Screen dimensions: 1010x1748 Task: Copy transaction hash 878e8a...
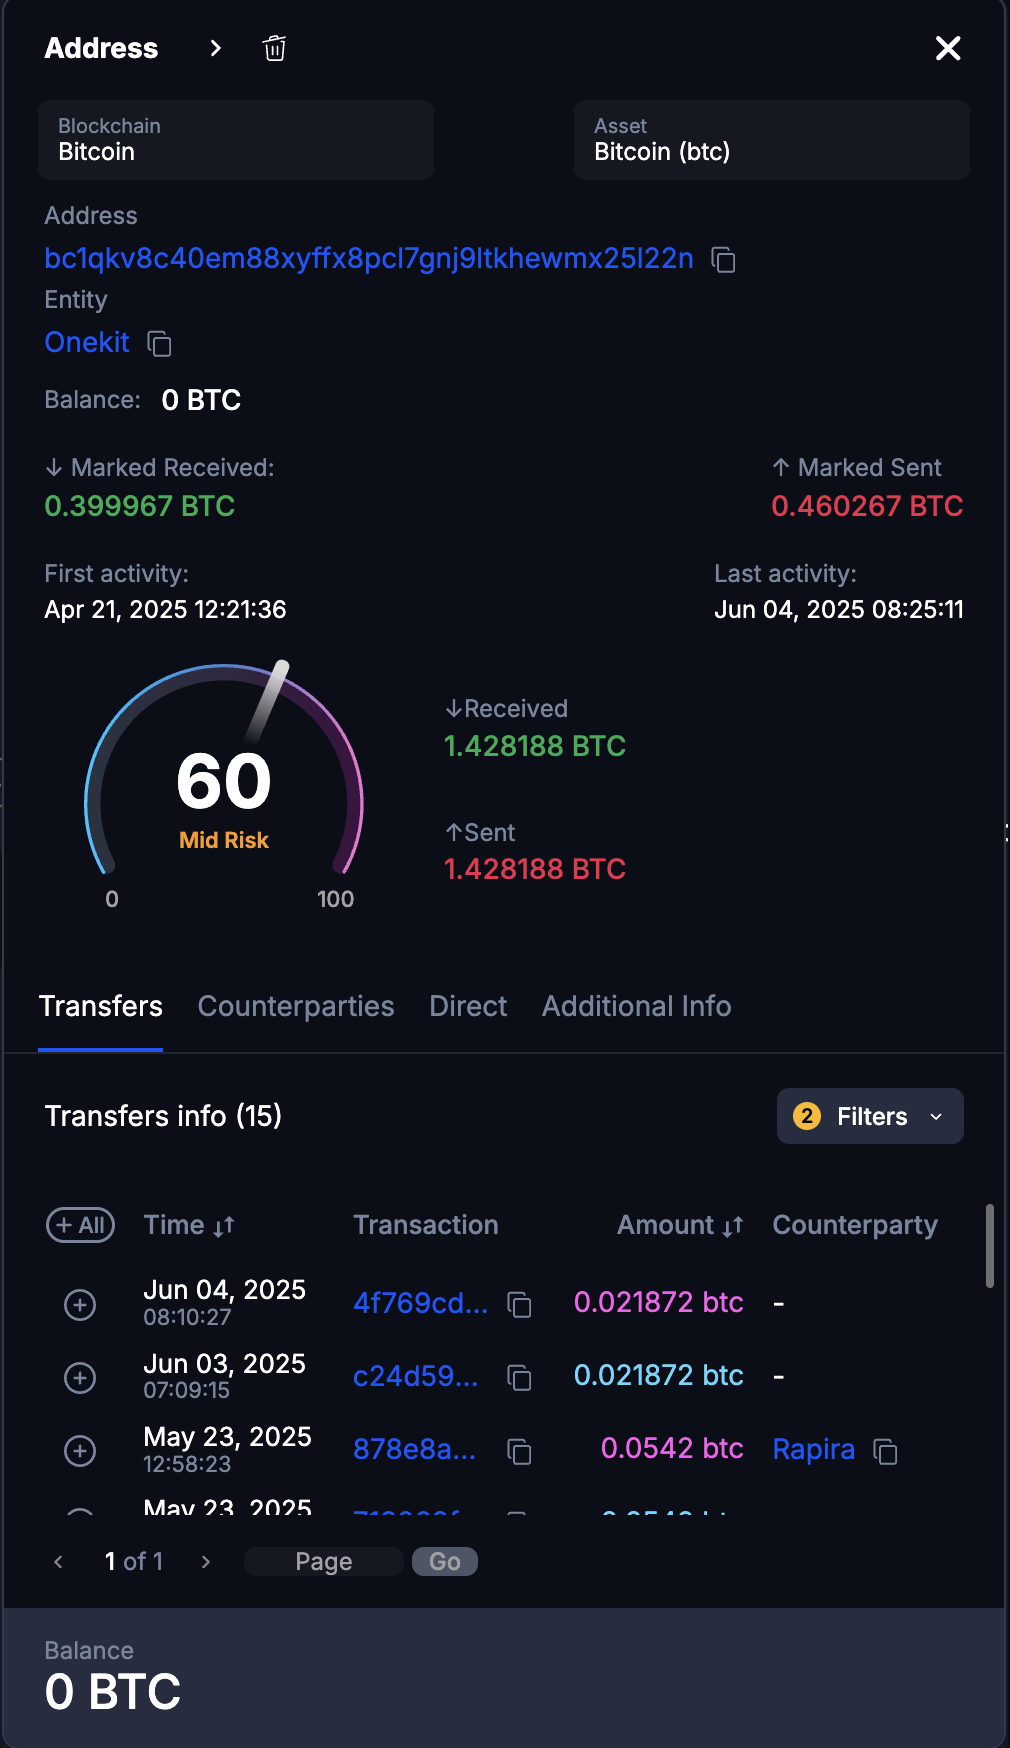click(519, 1451)
